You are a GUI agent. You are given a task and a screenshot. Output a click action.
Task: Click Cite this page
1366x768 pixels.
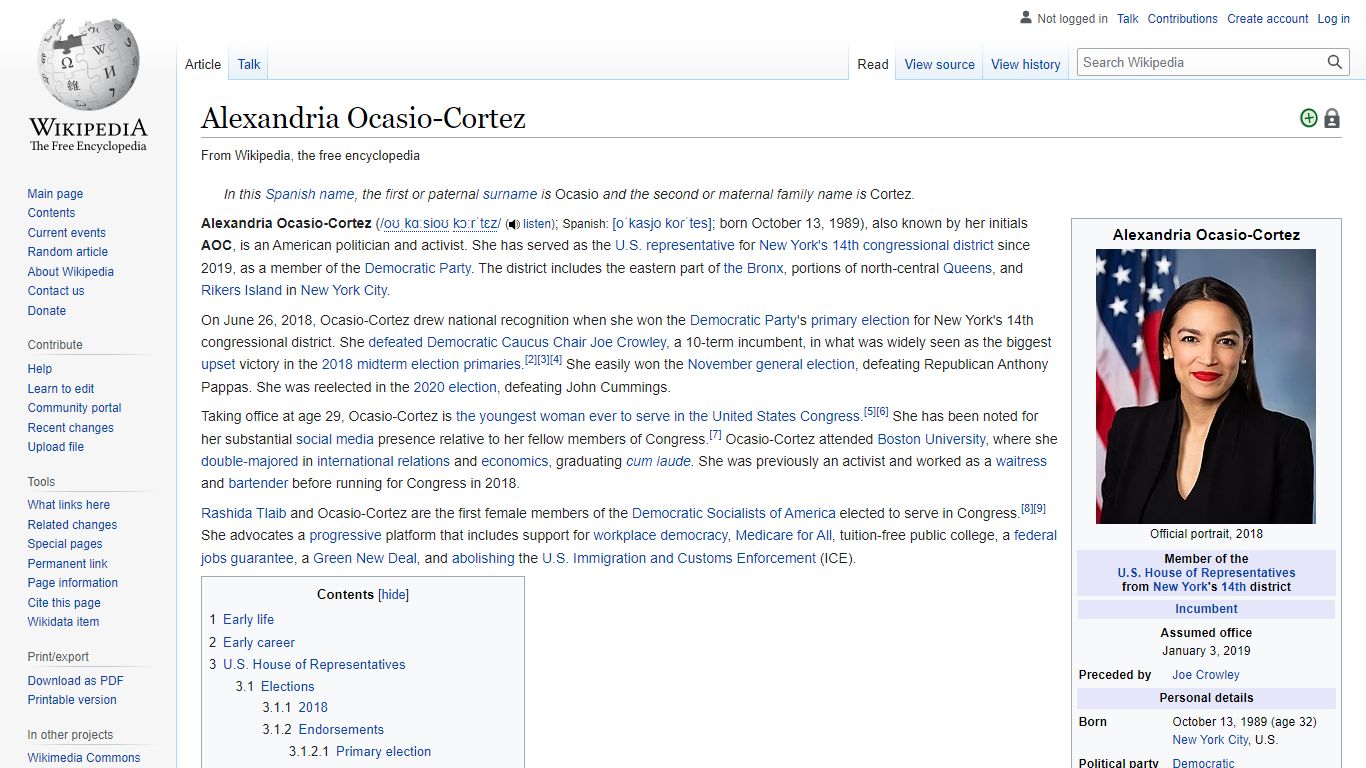[x=64, y=603]
